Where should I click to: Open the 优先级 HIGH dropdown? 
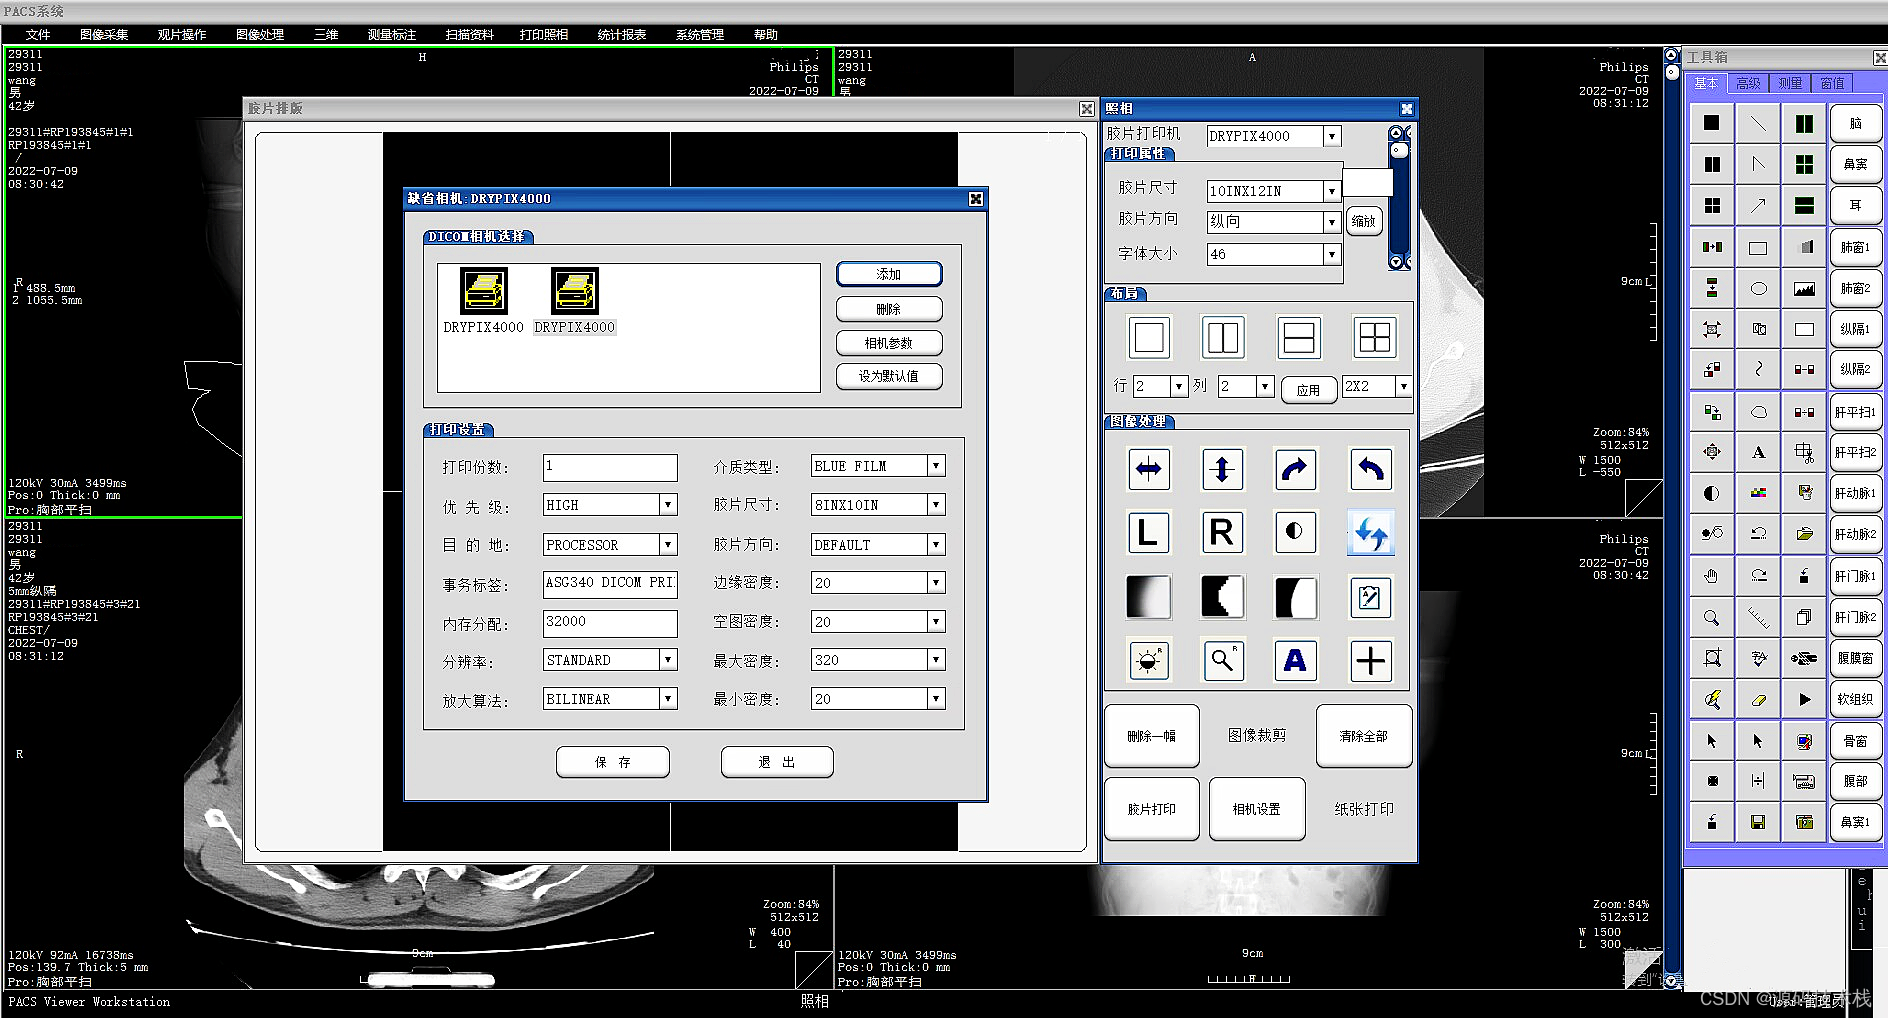pyautogui.click(x=668, y=505)
